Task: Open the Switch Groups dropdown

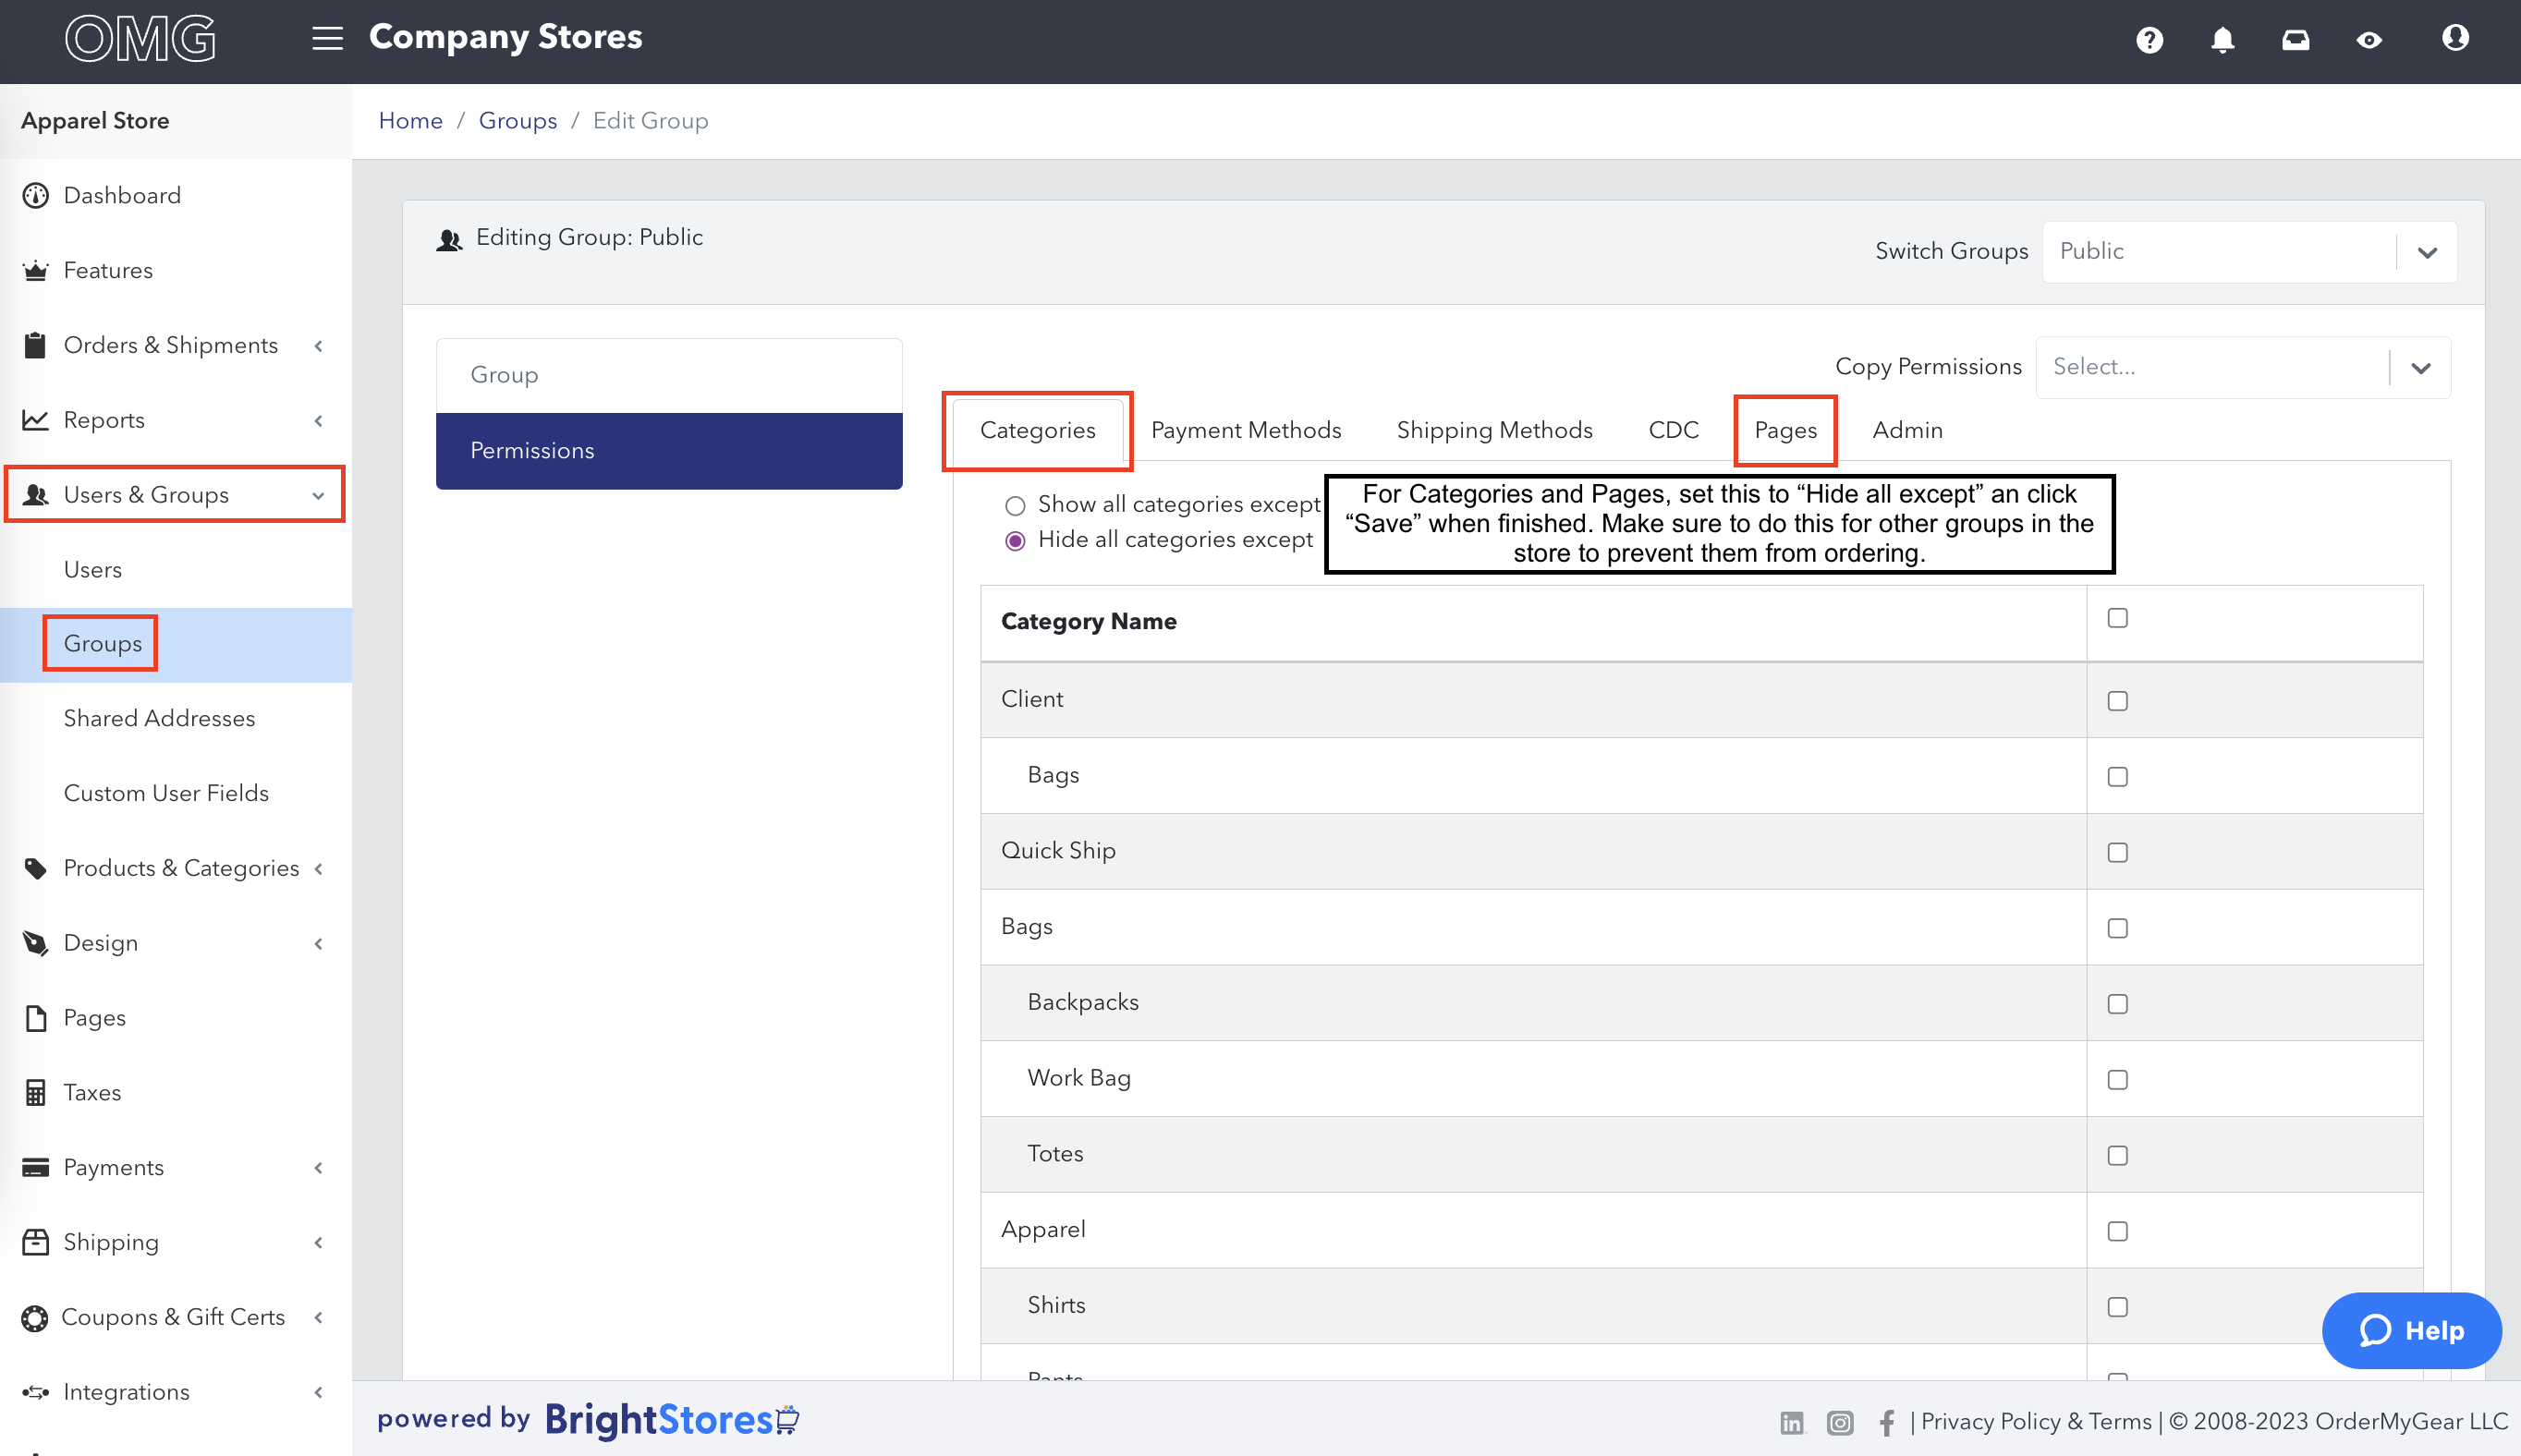Action: (x=2248, y=251)
